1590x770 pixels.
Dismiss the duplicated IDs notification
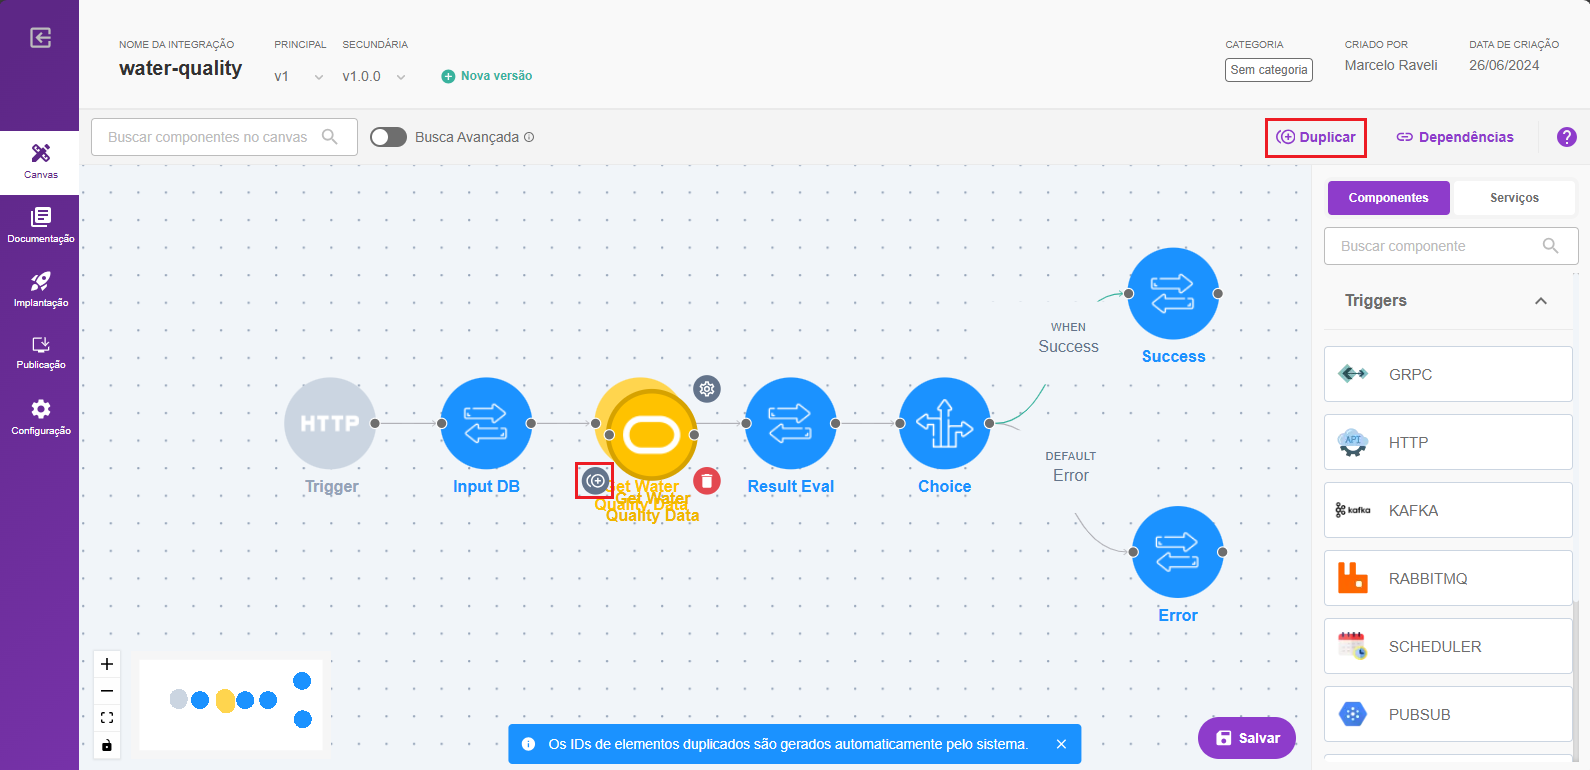[1061, 744]
